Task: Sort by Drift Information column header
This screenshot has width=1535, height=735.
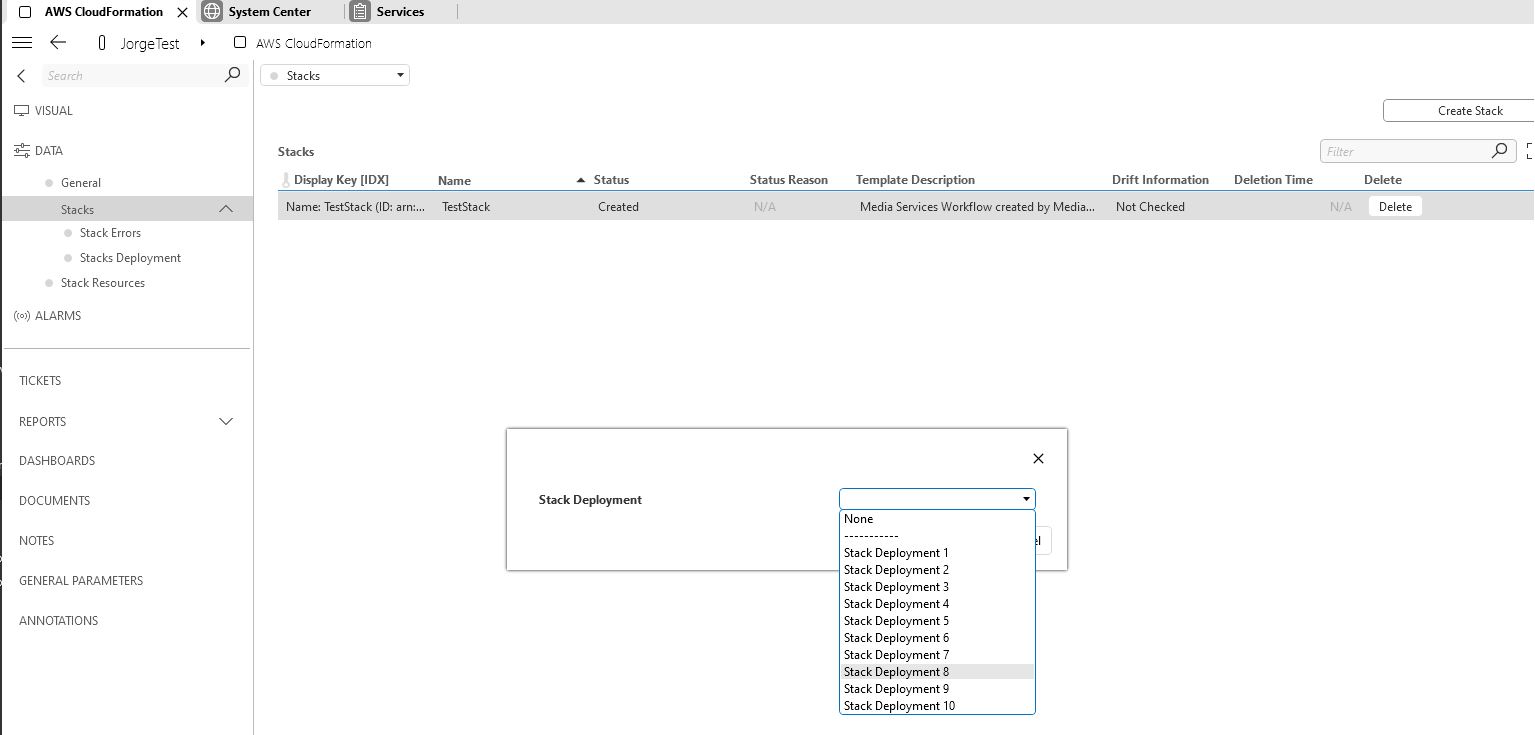Action: point(1160,180)
